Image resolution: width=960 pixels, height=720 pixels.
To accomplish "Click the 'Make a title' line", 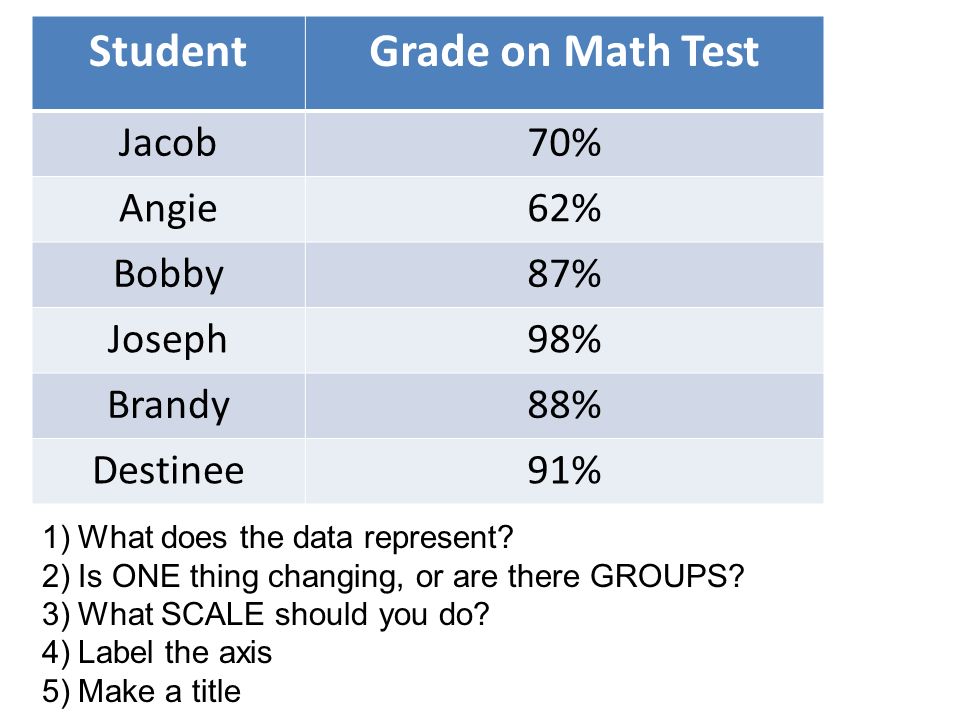I will (141, 692).
